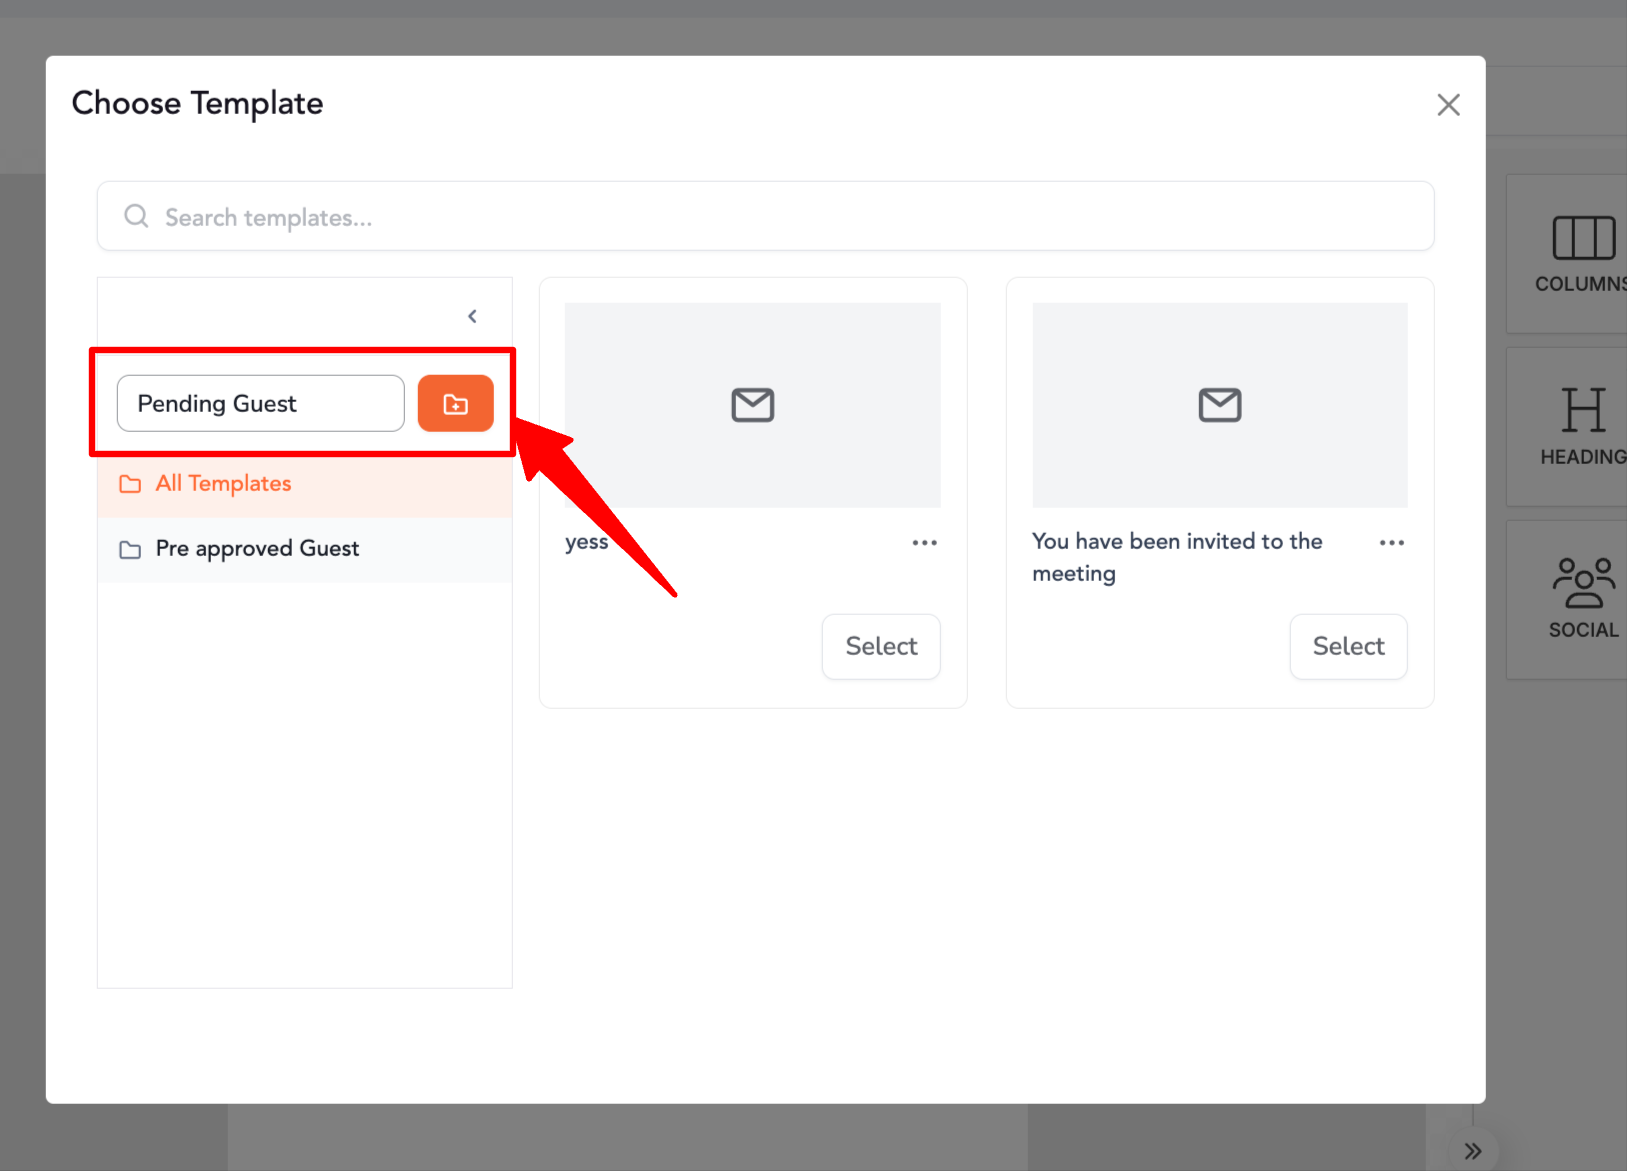Open the Pre approved Guest folder
Screen dimensions: 1627x1171
(257, 549)
